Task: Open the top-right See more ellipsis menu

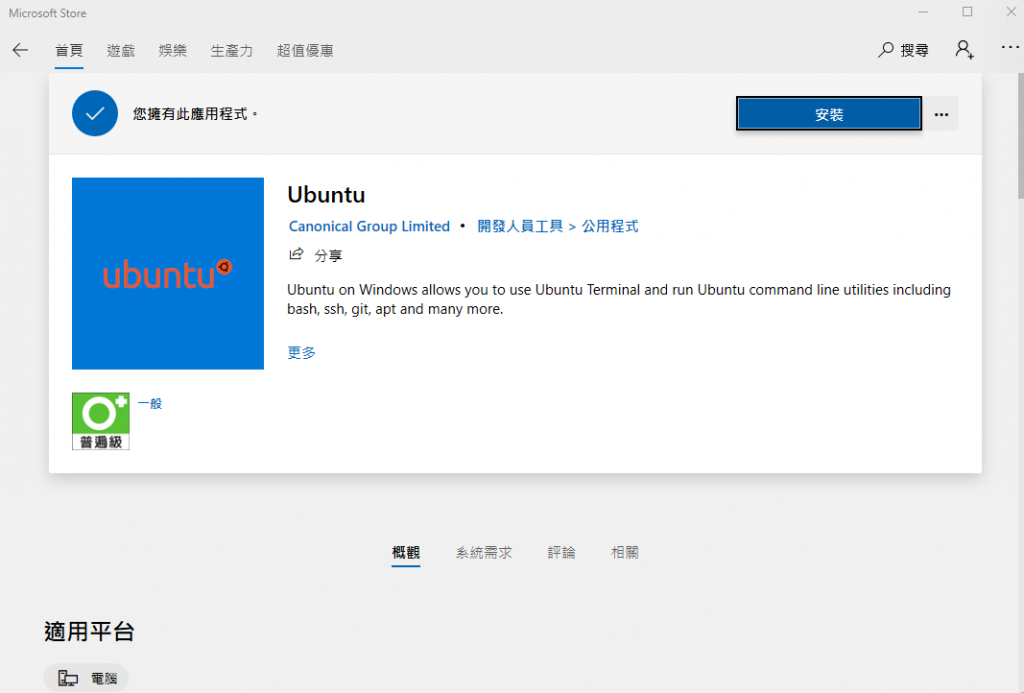Action: coord(1010,48)
